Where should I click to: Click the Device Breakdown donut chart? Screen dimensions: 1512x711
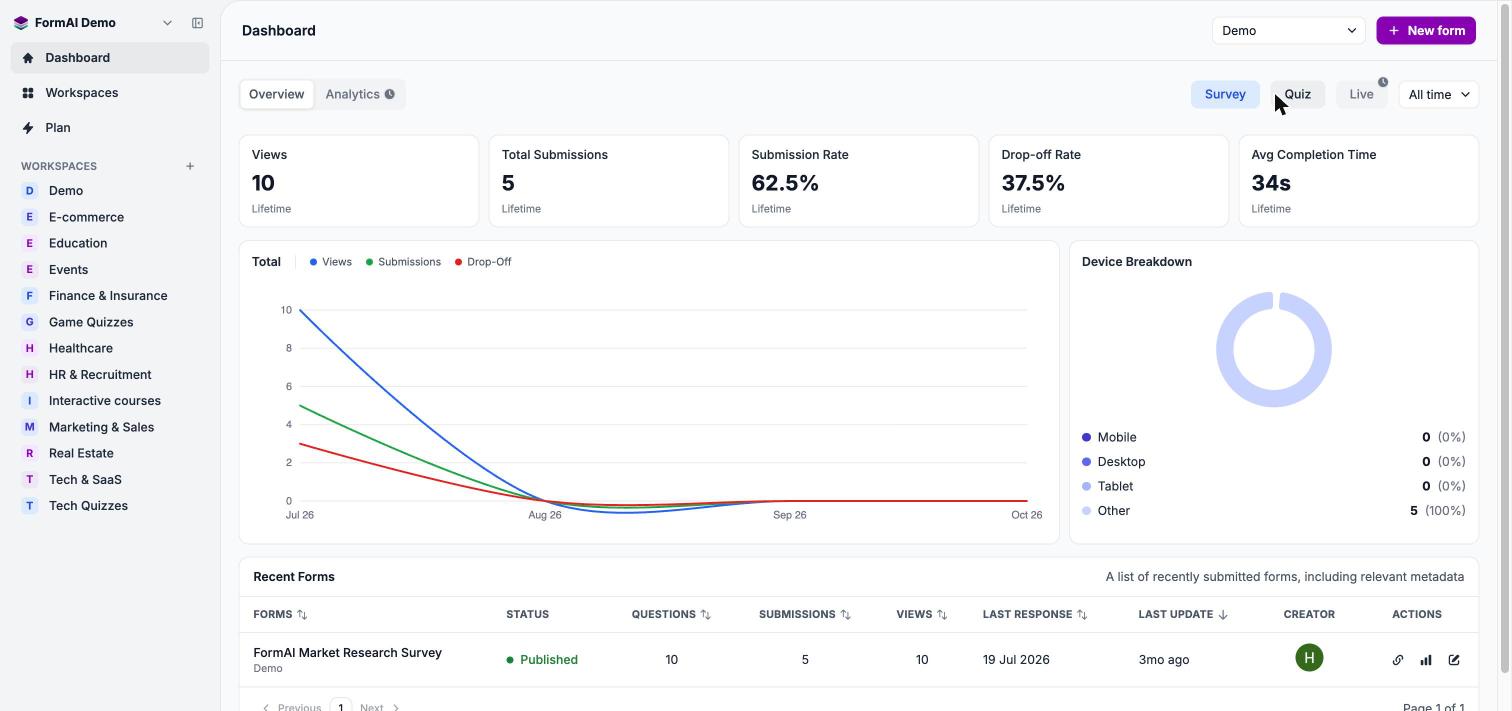pyautogui.click(x=1274, y=350)
